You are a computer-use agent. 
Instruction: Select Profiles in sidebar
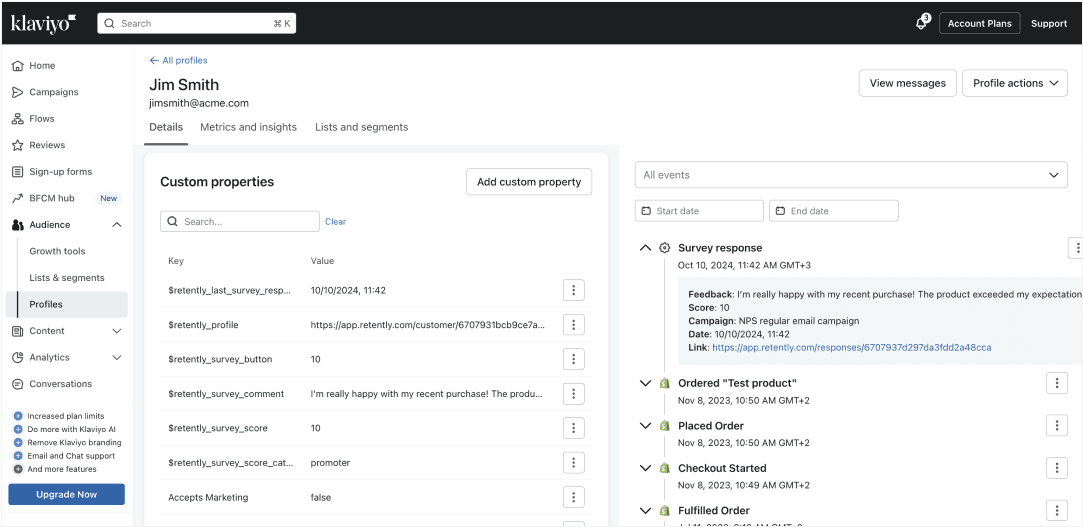67,305
